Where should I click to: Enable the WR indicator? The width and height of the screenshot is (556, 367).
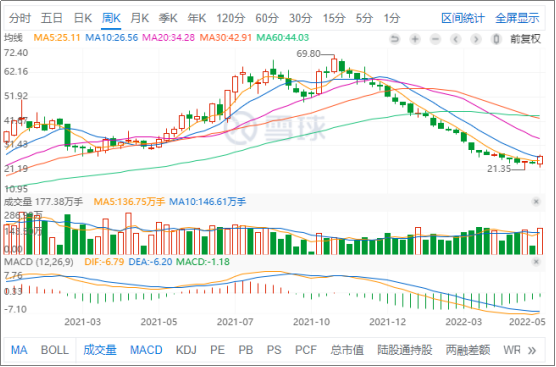point(512,350)
